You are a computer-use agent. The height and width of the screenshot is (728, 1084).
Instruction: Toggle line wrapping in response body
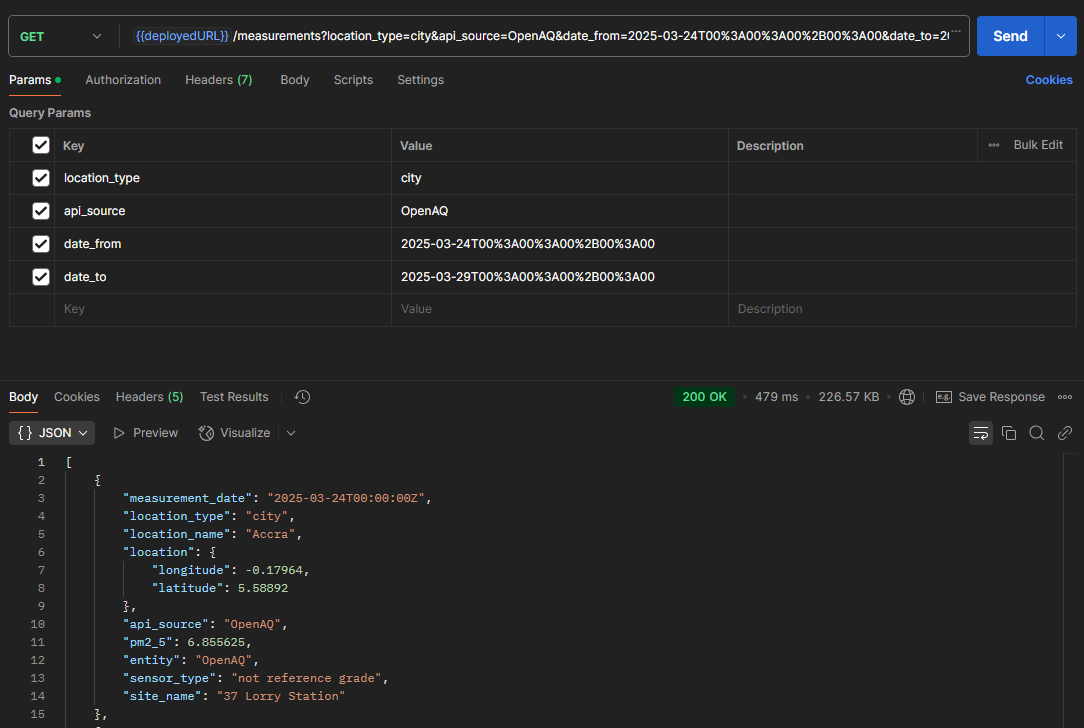[981, 432]
